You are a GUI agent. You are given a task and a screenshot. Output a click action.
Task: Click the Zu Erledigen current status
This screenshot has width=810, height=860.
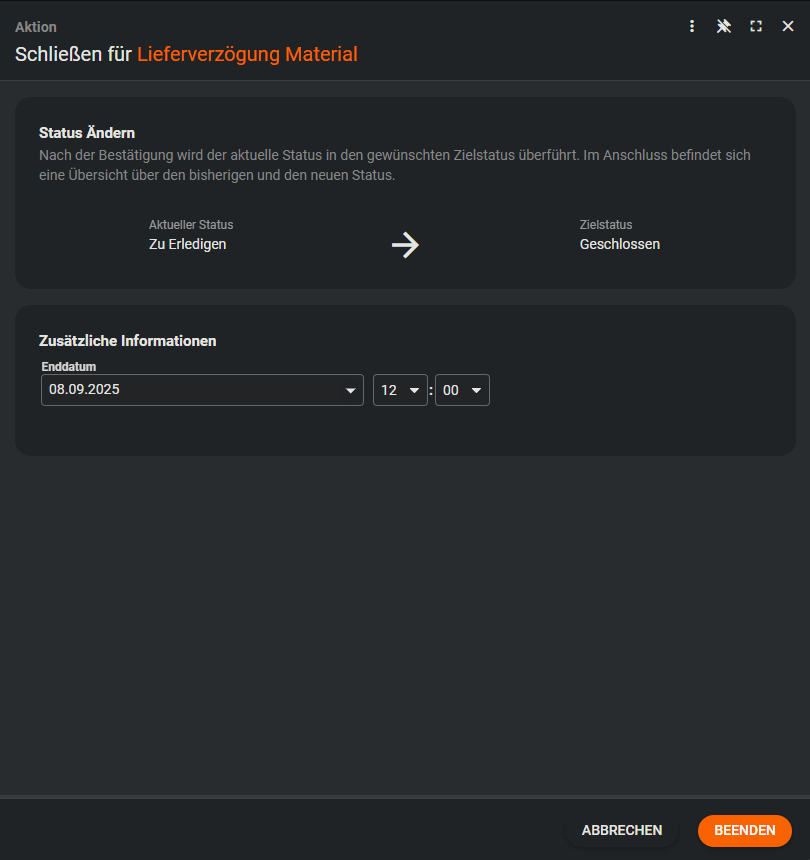point(188,244)
